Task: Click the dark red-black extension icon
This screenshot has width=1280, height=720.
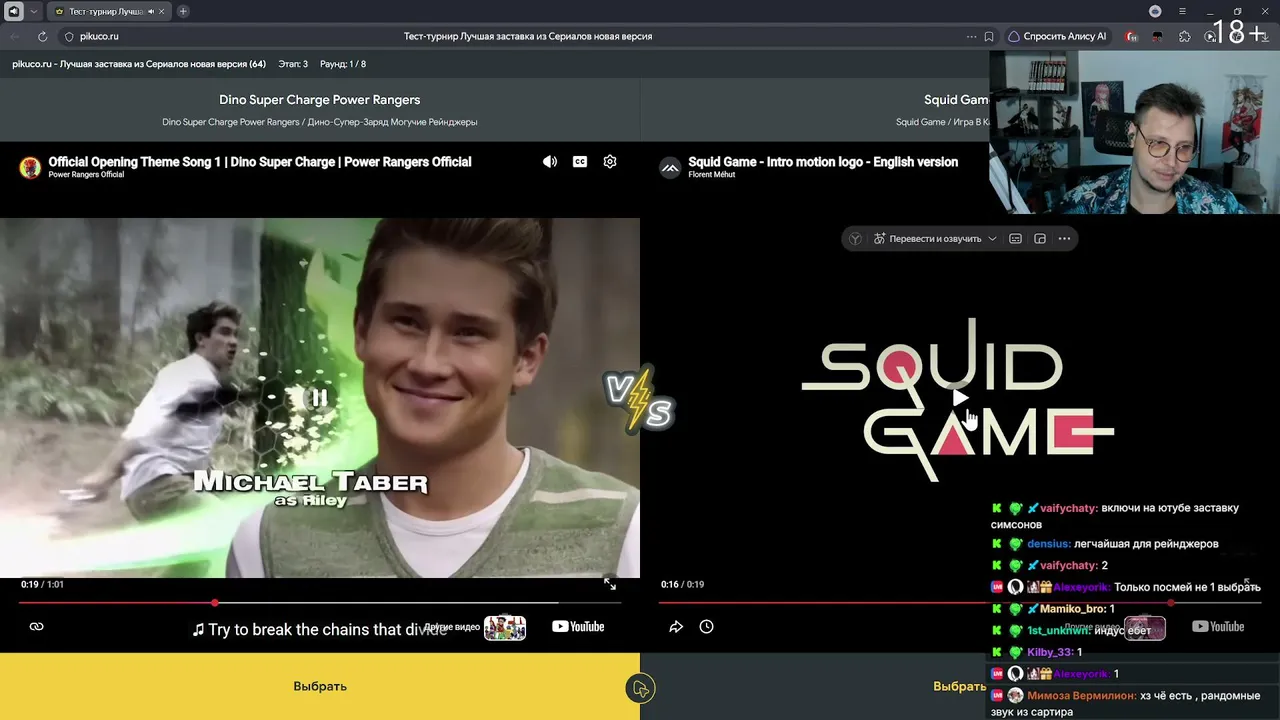Action: pos(1158,36)
